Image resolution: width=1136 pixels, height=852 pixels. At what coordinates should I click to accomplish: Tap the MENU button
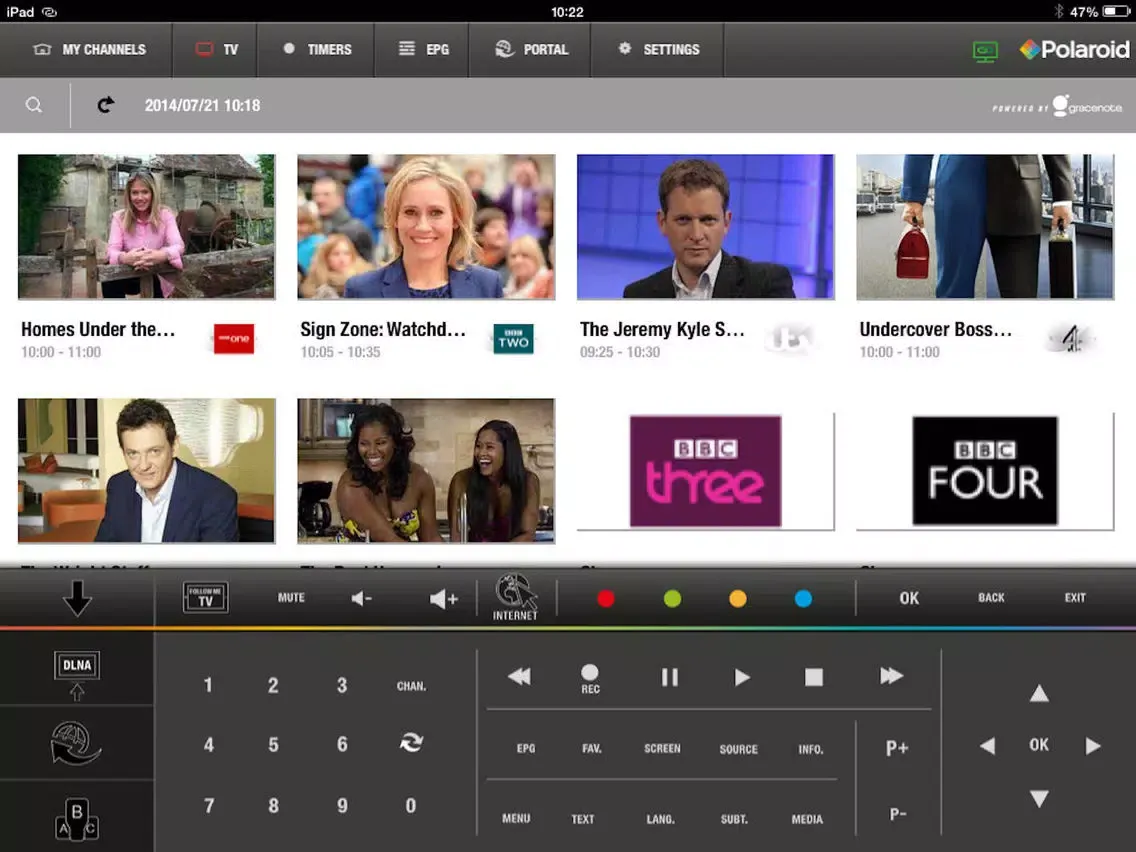coord(516,819)
